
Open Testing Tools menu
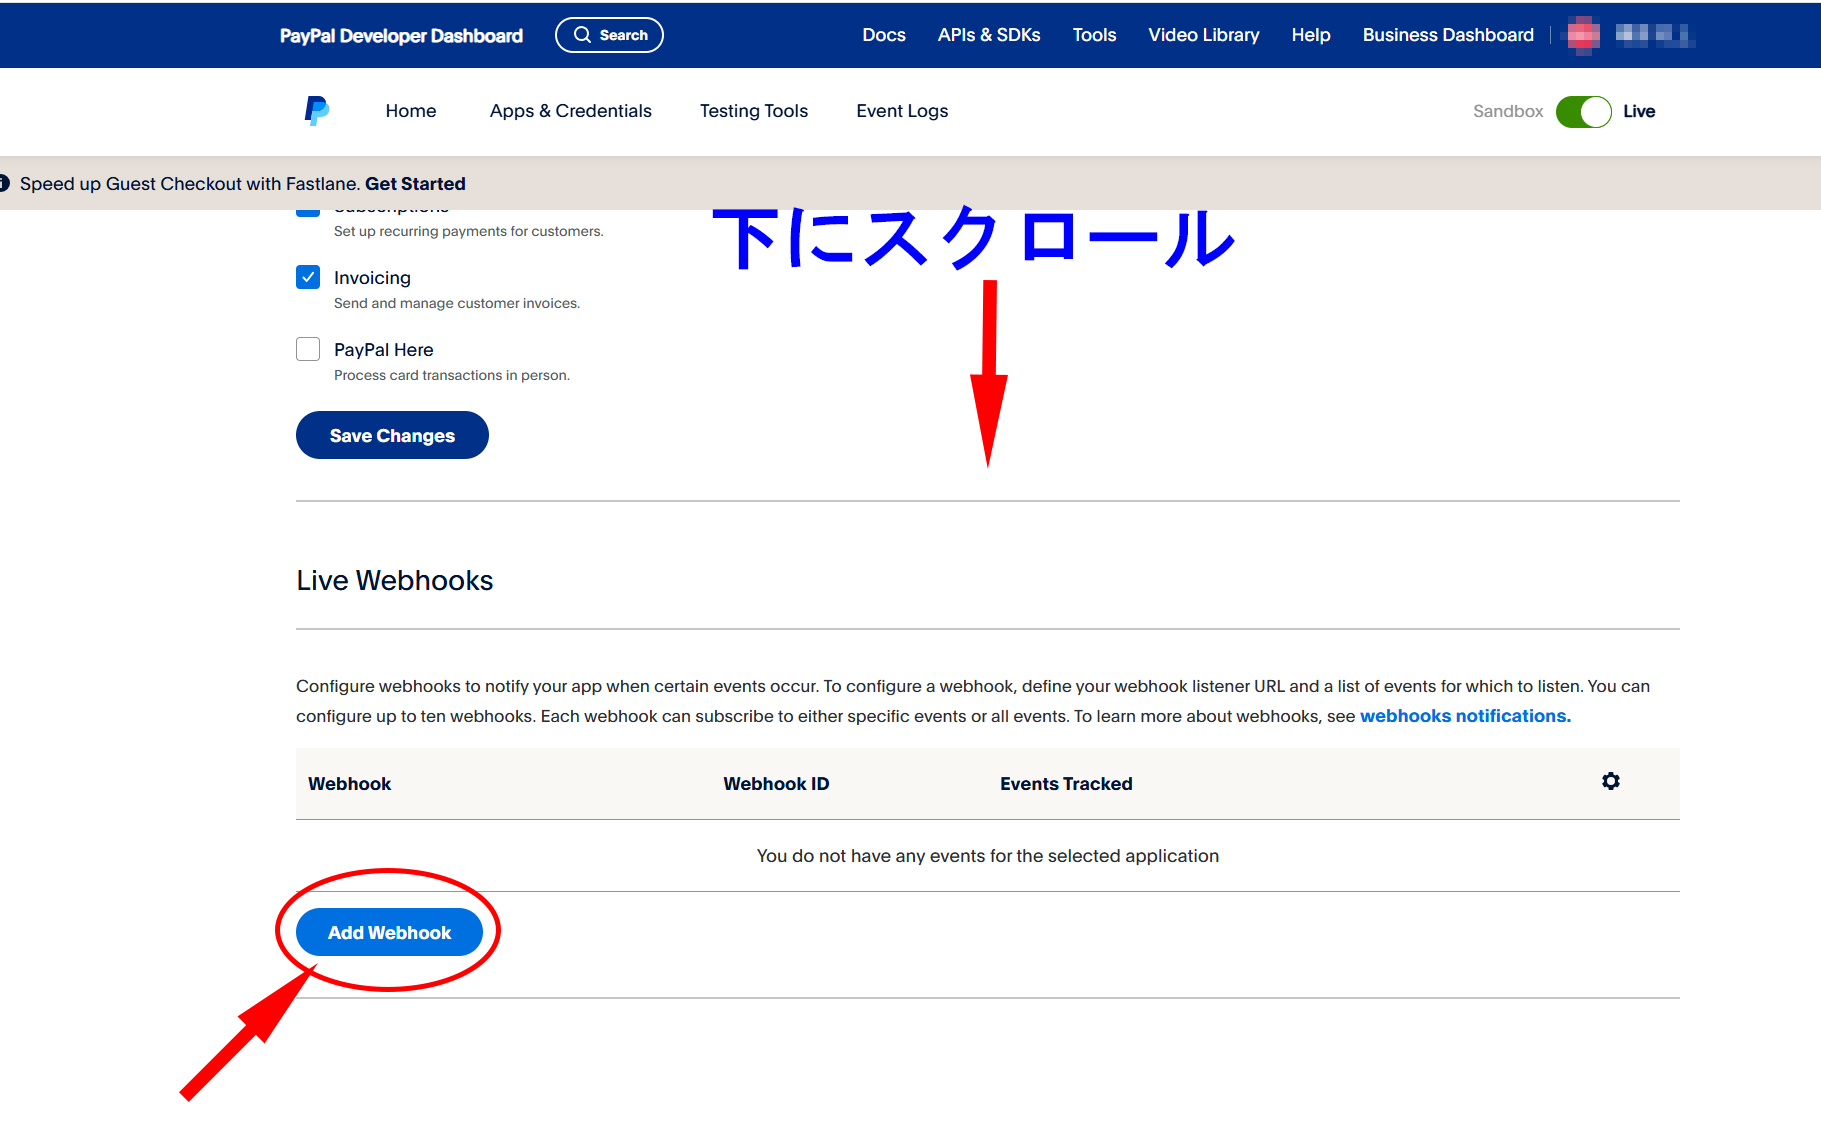[754, 111]
